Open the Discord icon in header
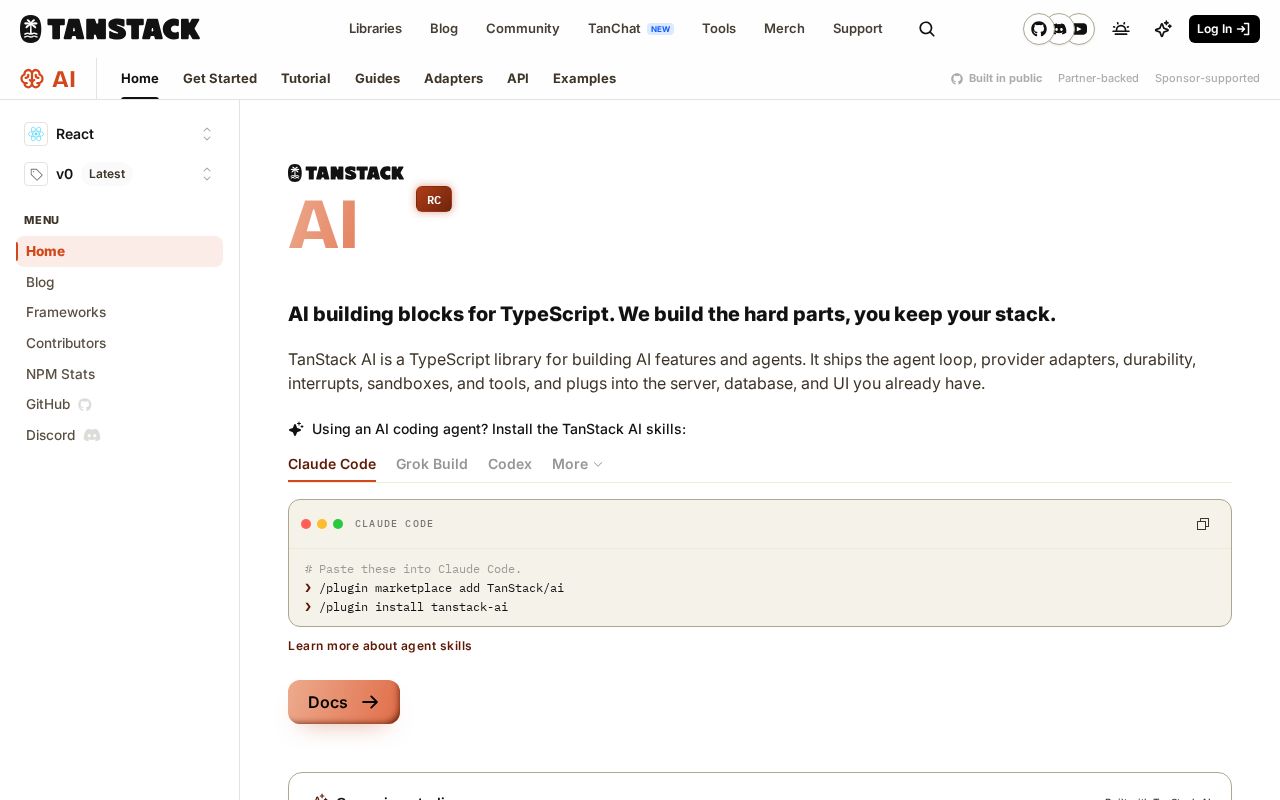This screenshot has width=1280, height=800. click(x=1059, y=29)
